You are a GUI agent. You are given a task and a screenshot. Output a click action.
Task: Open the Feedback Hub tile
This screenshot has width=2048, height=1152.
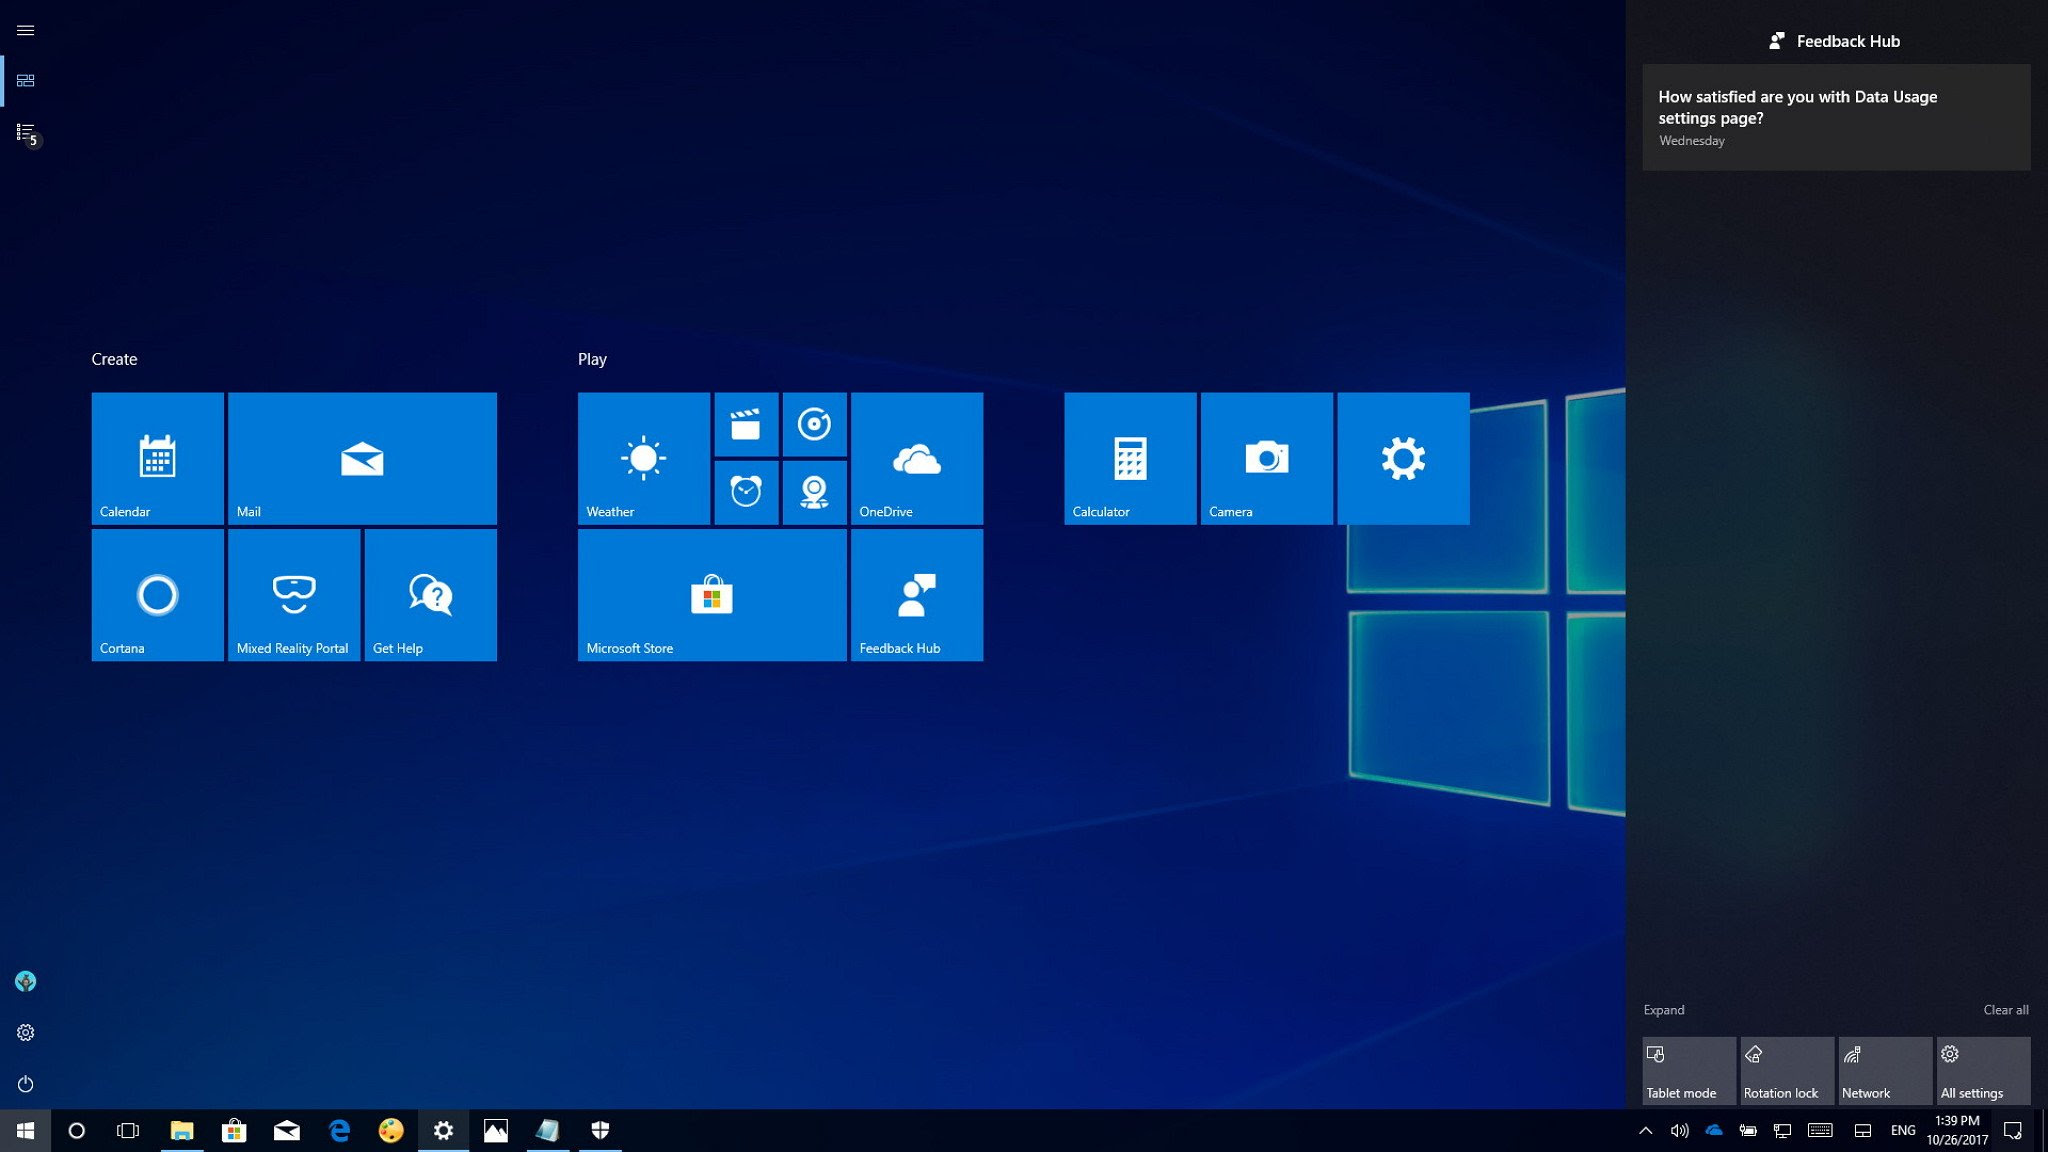[x=916, y=595]
